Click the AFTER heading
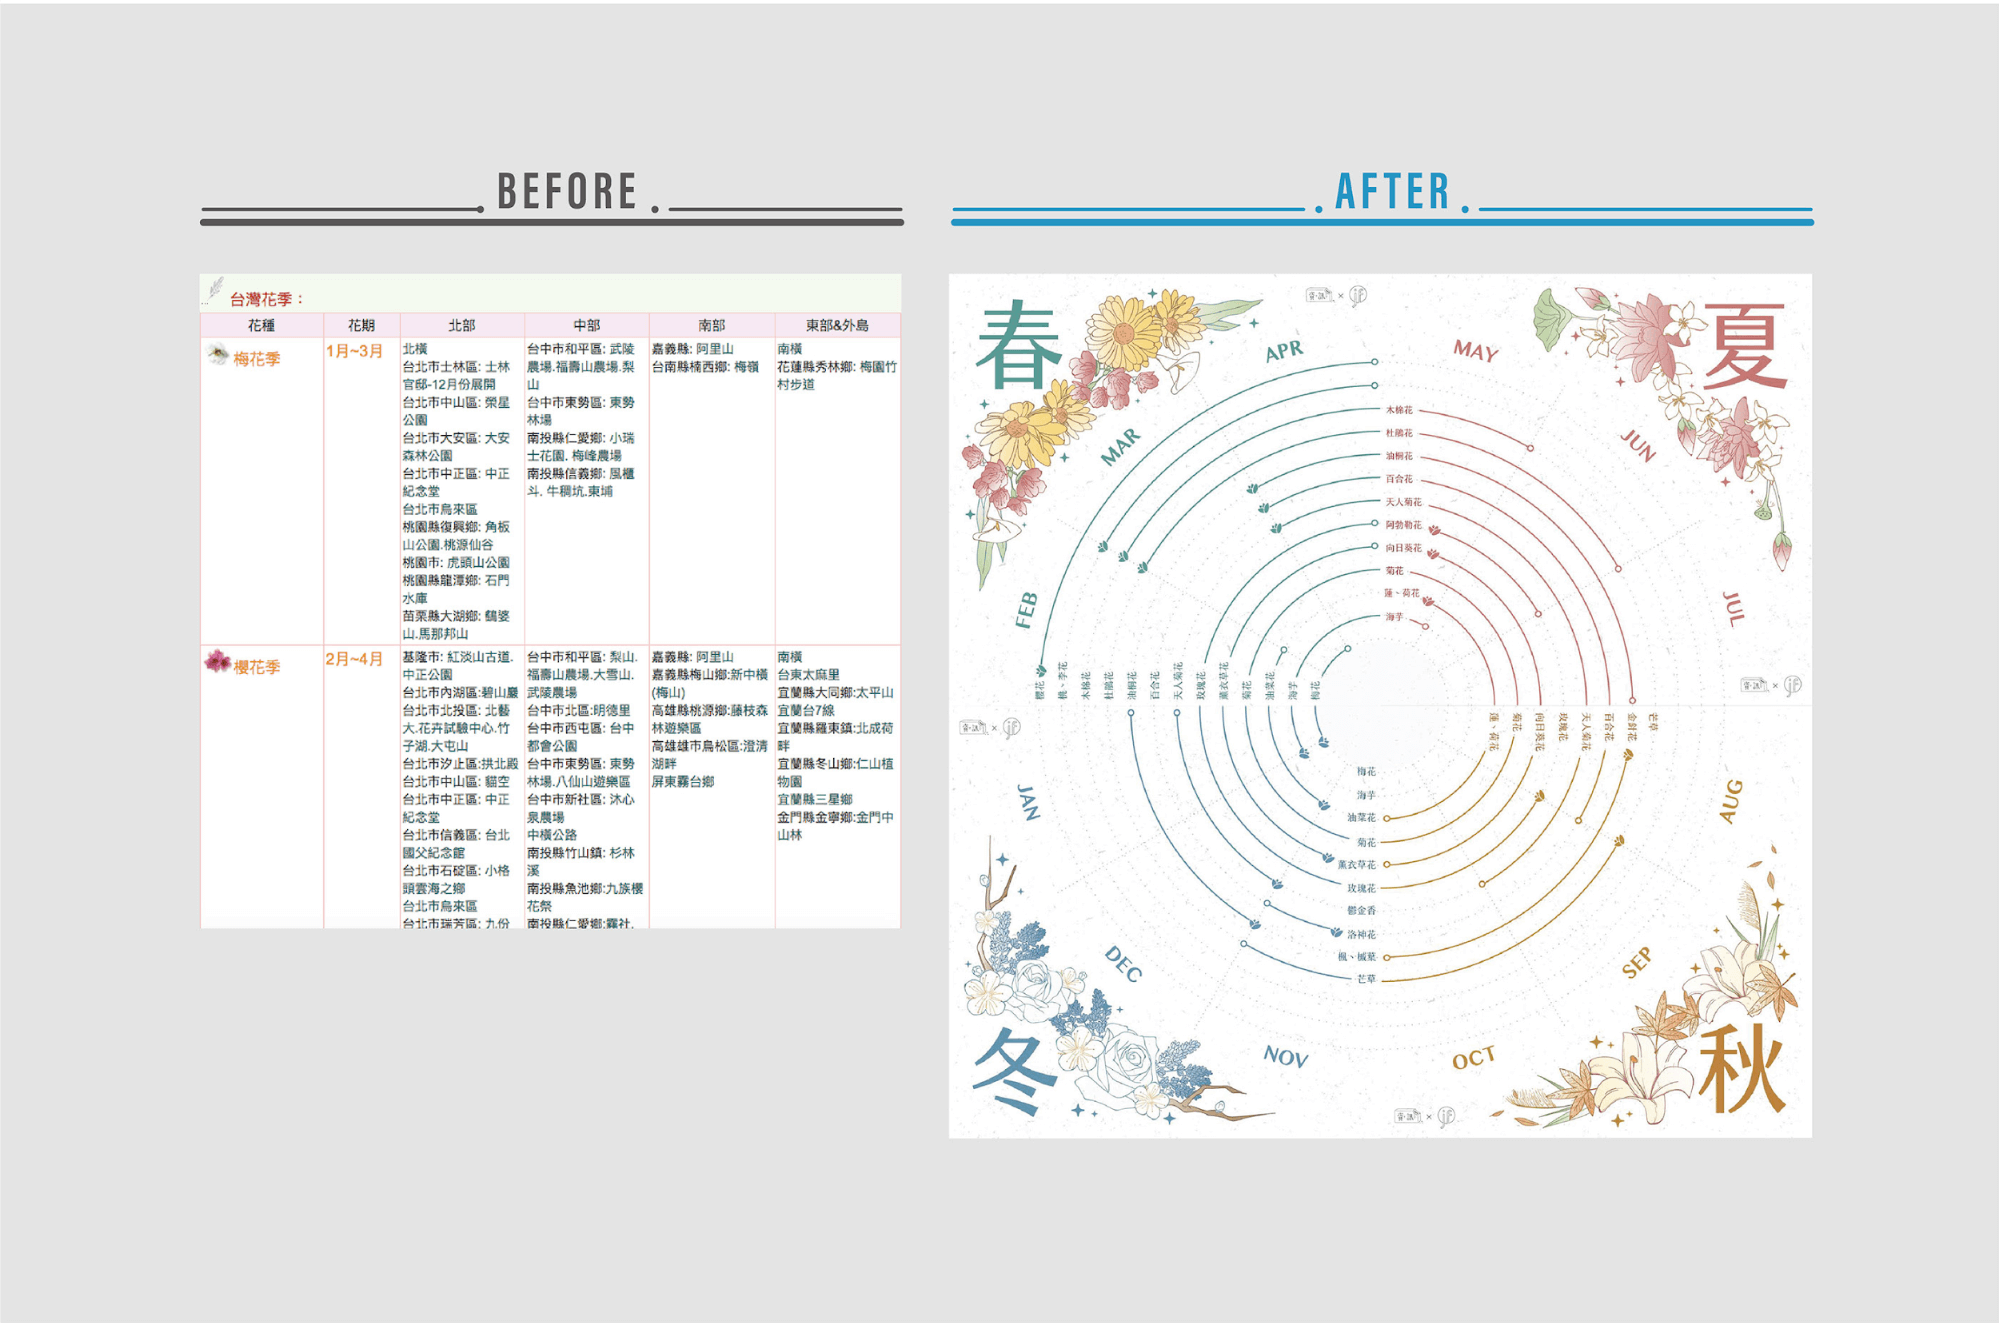 (1392, 192)
